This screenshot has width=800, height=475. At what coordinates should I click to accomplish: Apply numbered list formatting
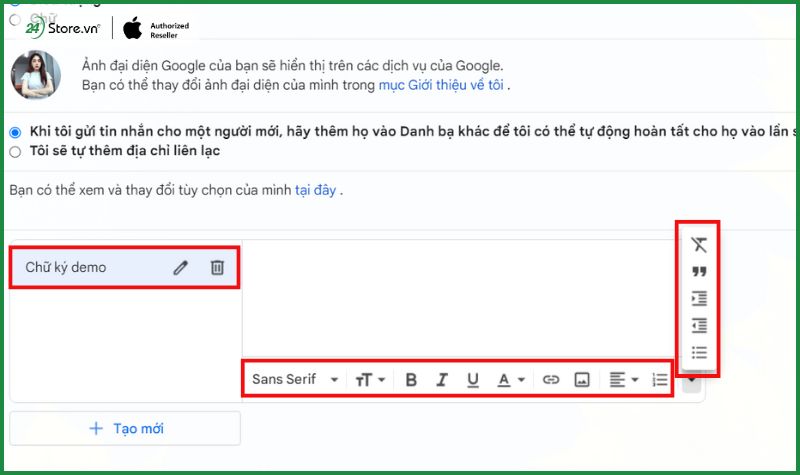click(x=660, y=380)
